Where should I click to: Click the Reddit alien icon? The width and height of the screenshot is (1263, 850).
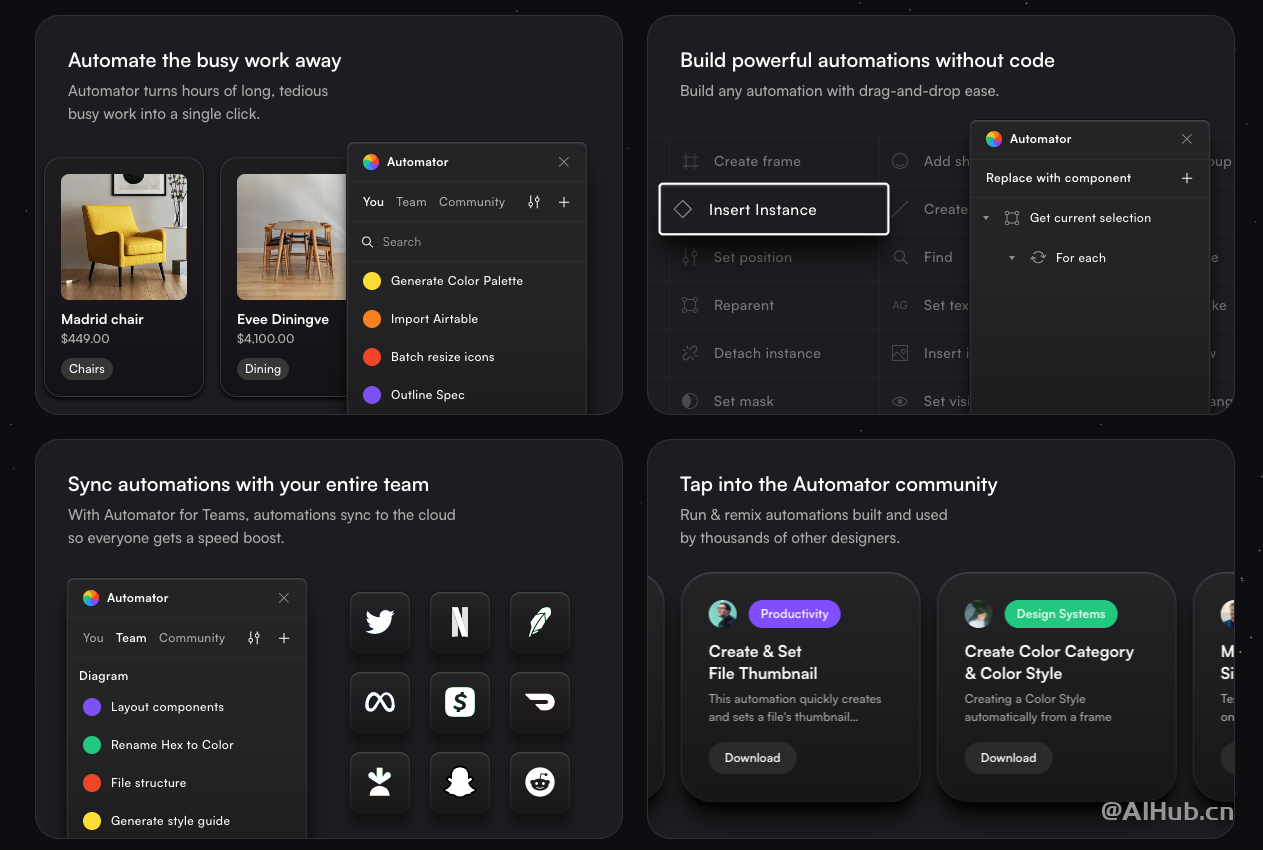pyautogui.click(x=540, y=782)
